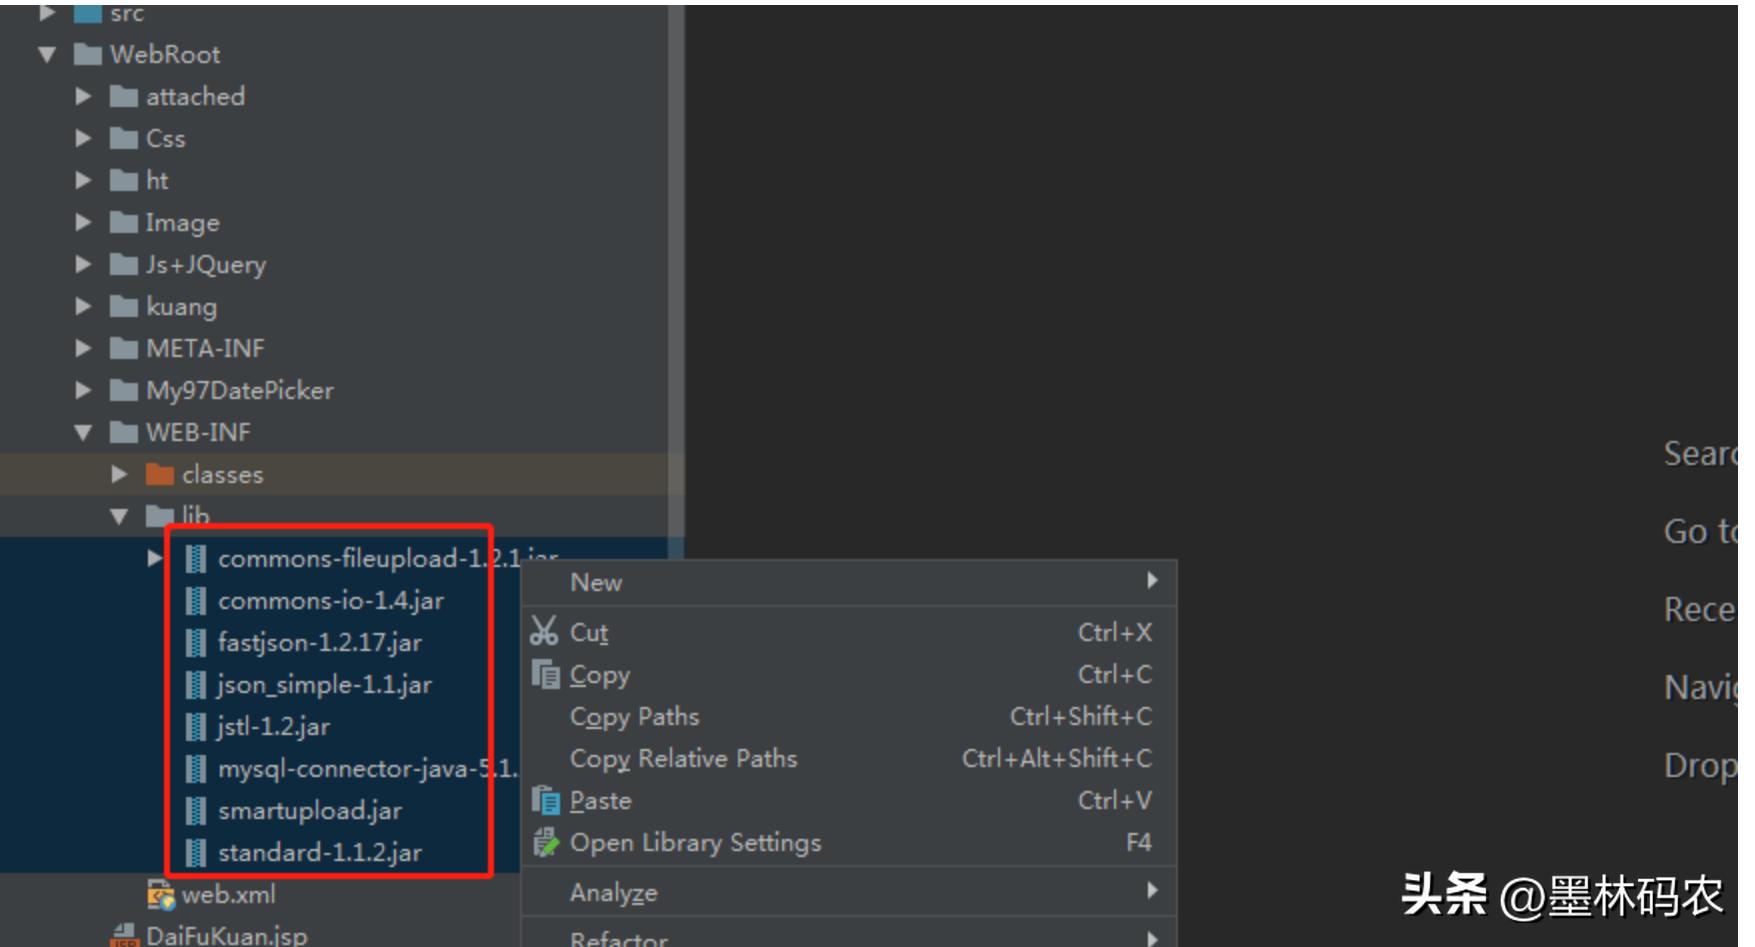Click the mysql-connector-java jar archive icon
Image resolution: width=1755 pixels, height=947 pixels.
click(x=197, y=768)
